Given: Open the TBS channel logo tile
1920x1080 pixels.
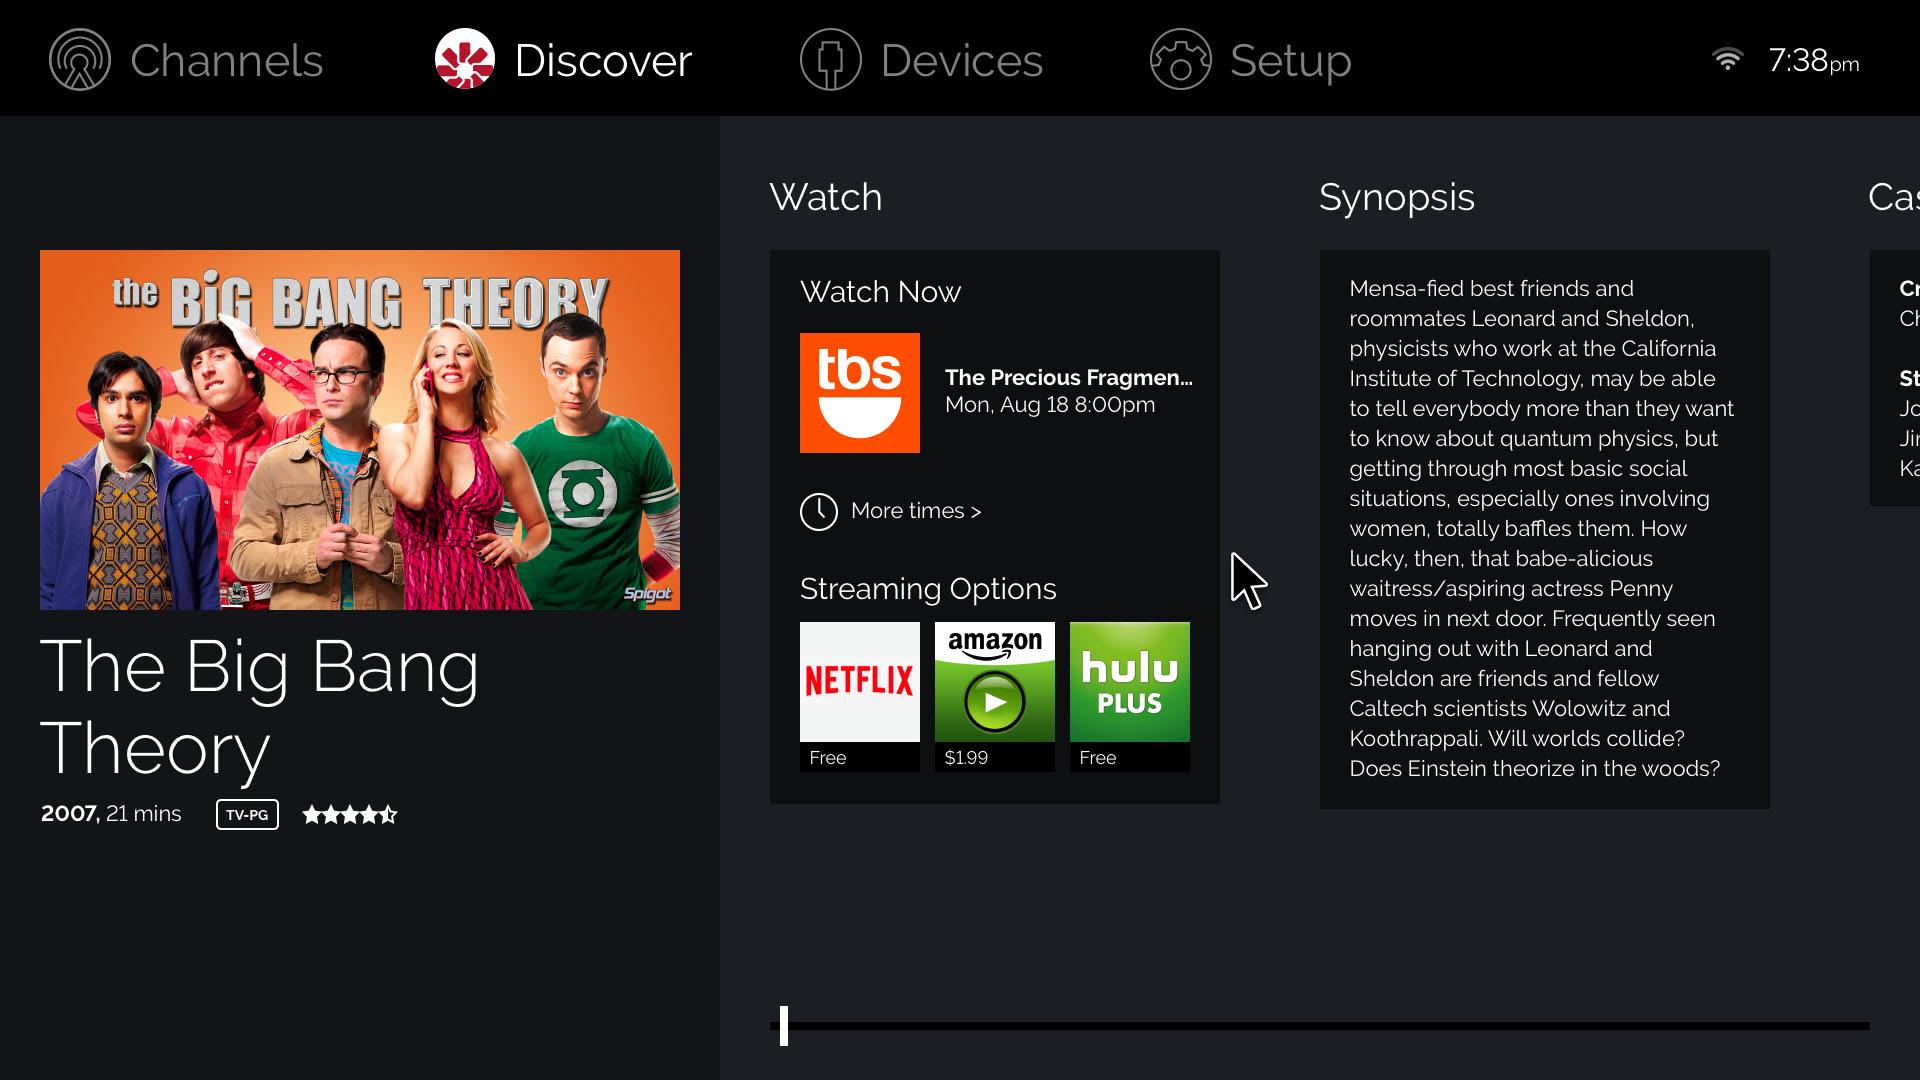Looking at the screenshot, I should (x=860, y=393).
